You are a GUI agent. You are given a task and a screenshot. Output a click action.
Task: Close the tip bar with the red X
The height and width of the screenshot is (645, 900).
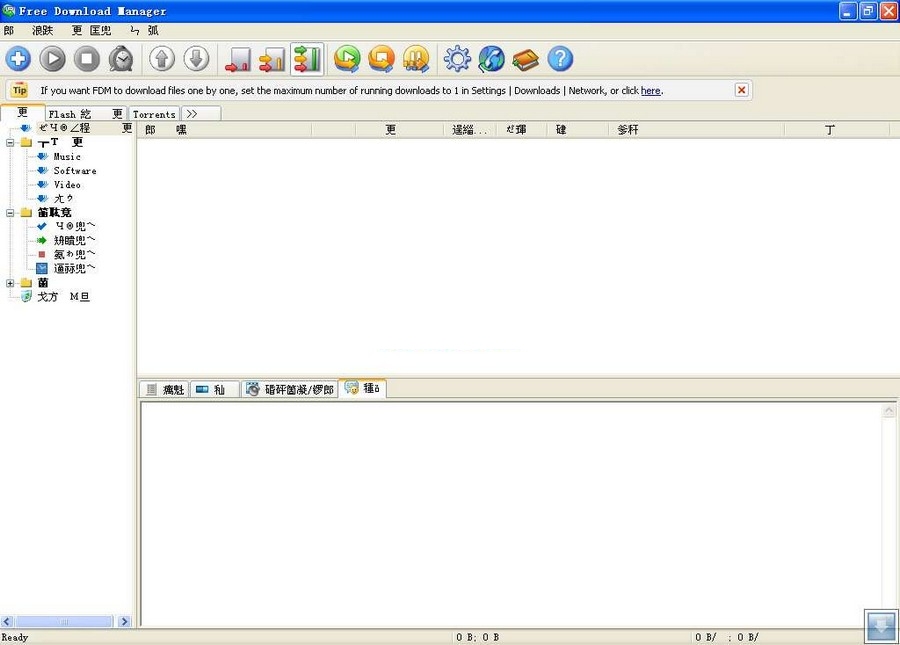coord(742,90)
